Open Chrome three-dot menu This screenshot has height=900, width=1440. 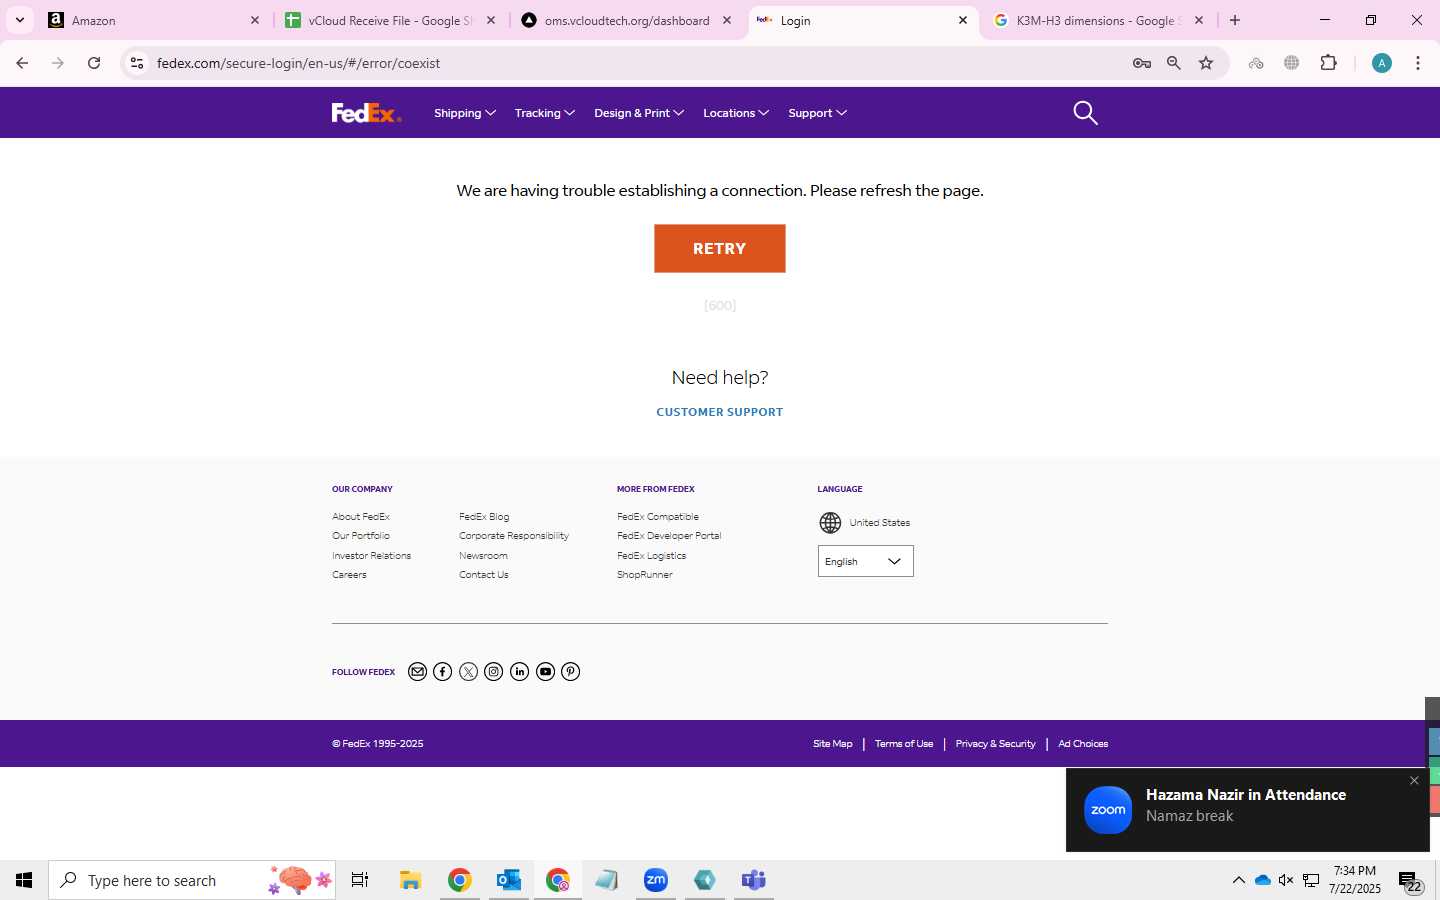[x=1418, y=63]
